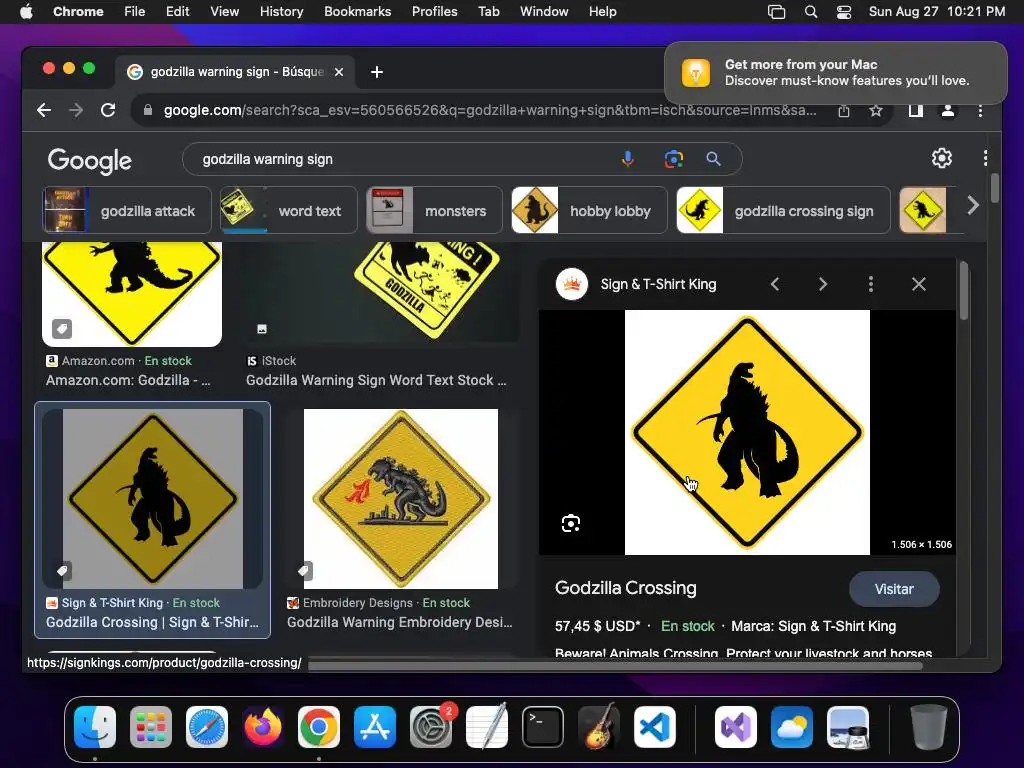Open the Apple menu
Screen dimensions: 1024x768
tap(26, 12)
